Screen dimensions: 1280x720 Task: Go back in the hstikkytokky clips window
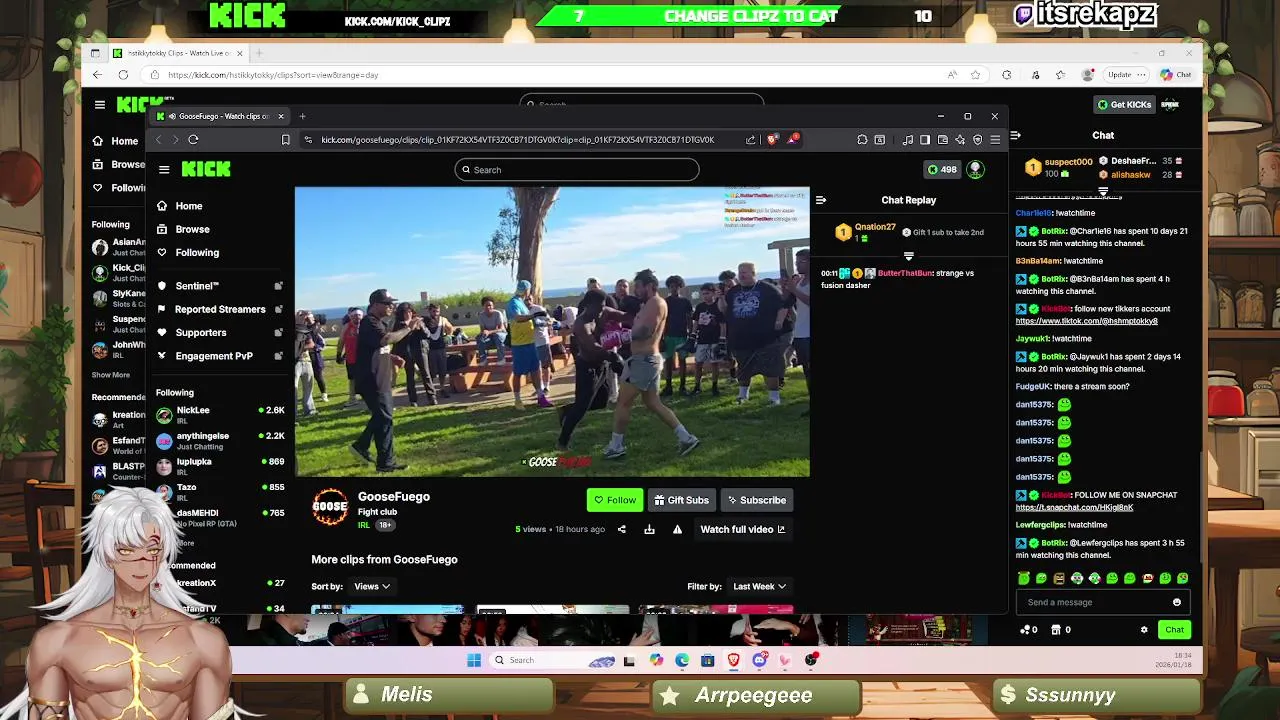(97, 75)
